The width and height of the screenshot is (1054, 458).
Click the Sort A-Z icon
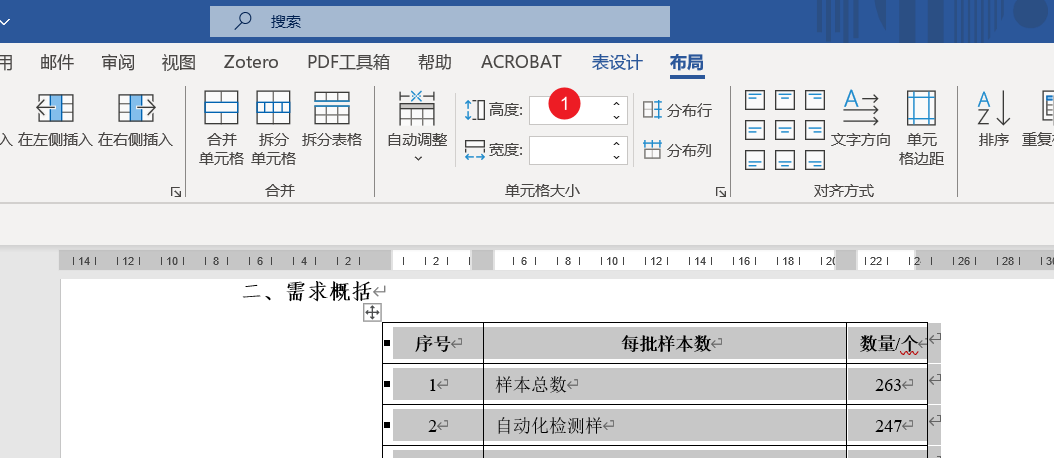993,108
